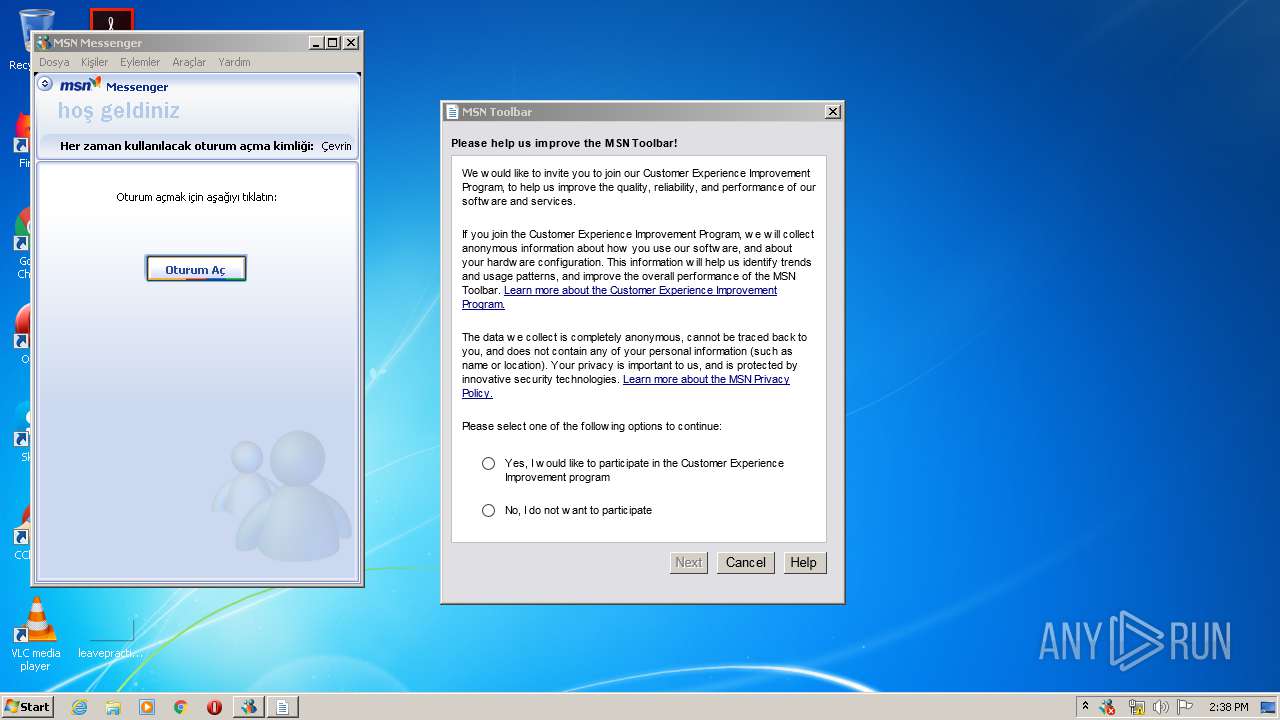Open VLC media player desktop shortcut

coord(36,634)
